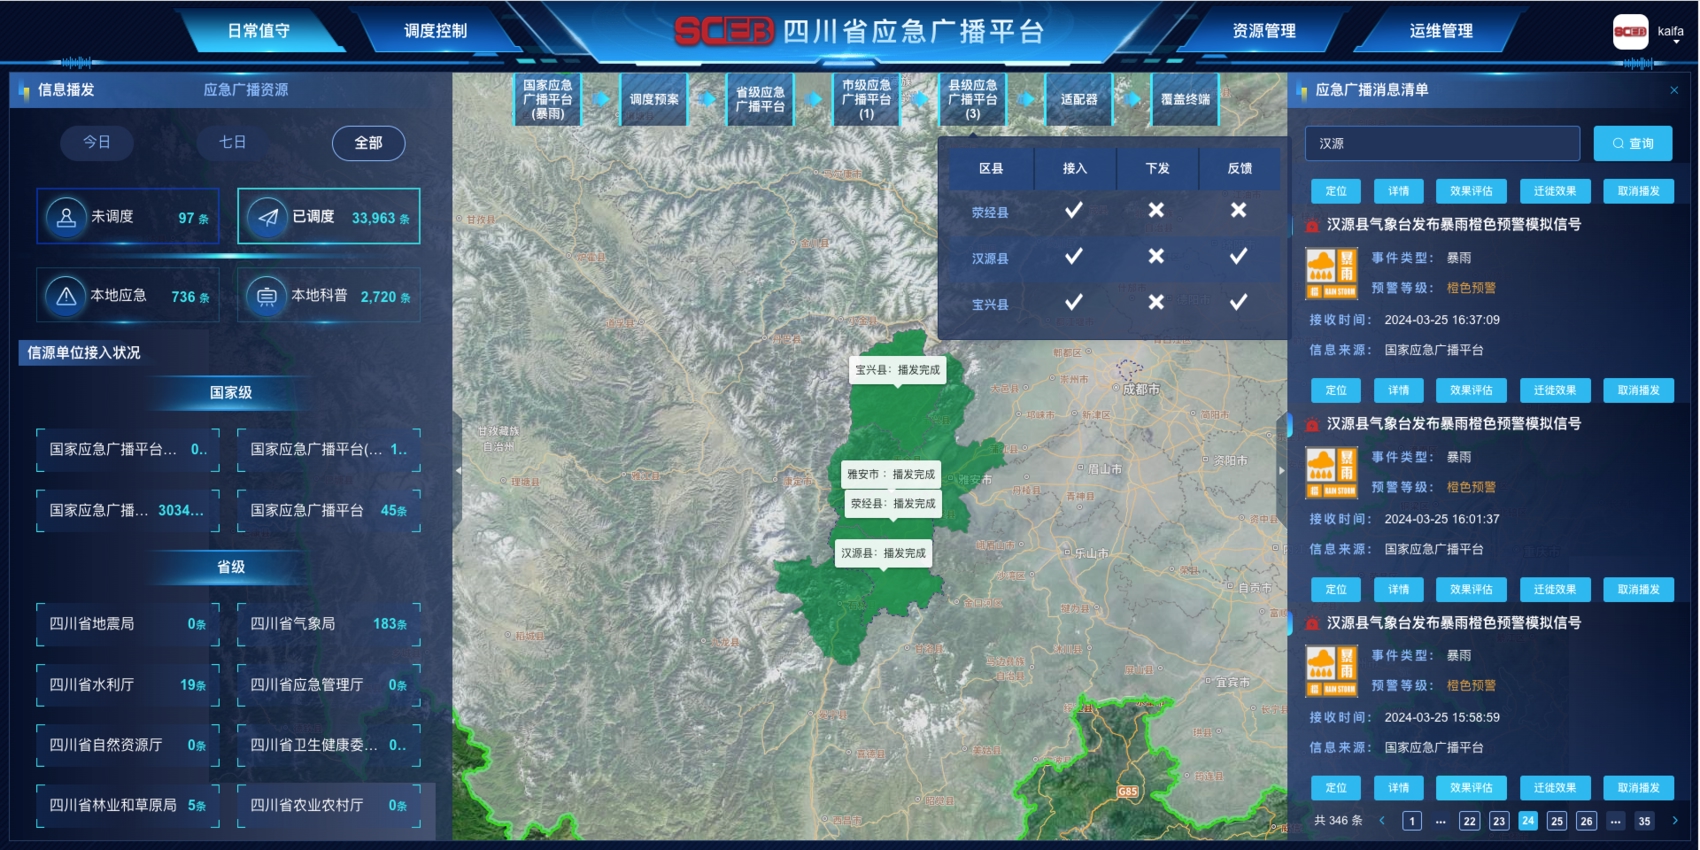Click the 已调度 paper plane icon
Viewport: 1700px width, 850px height.
pos(267,217)
